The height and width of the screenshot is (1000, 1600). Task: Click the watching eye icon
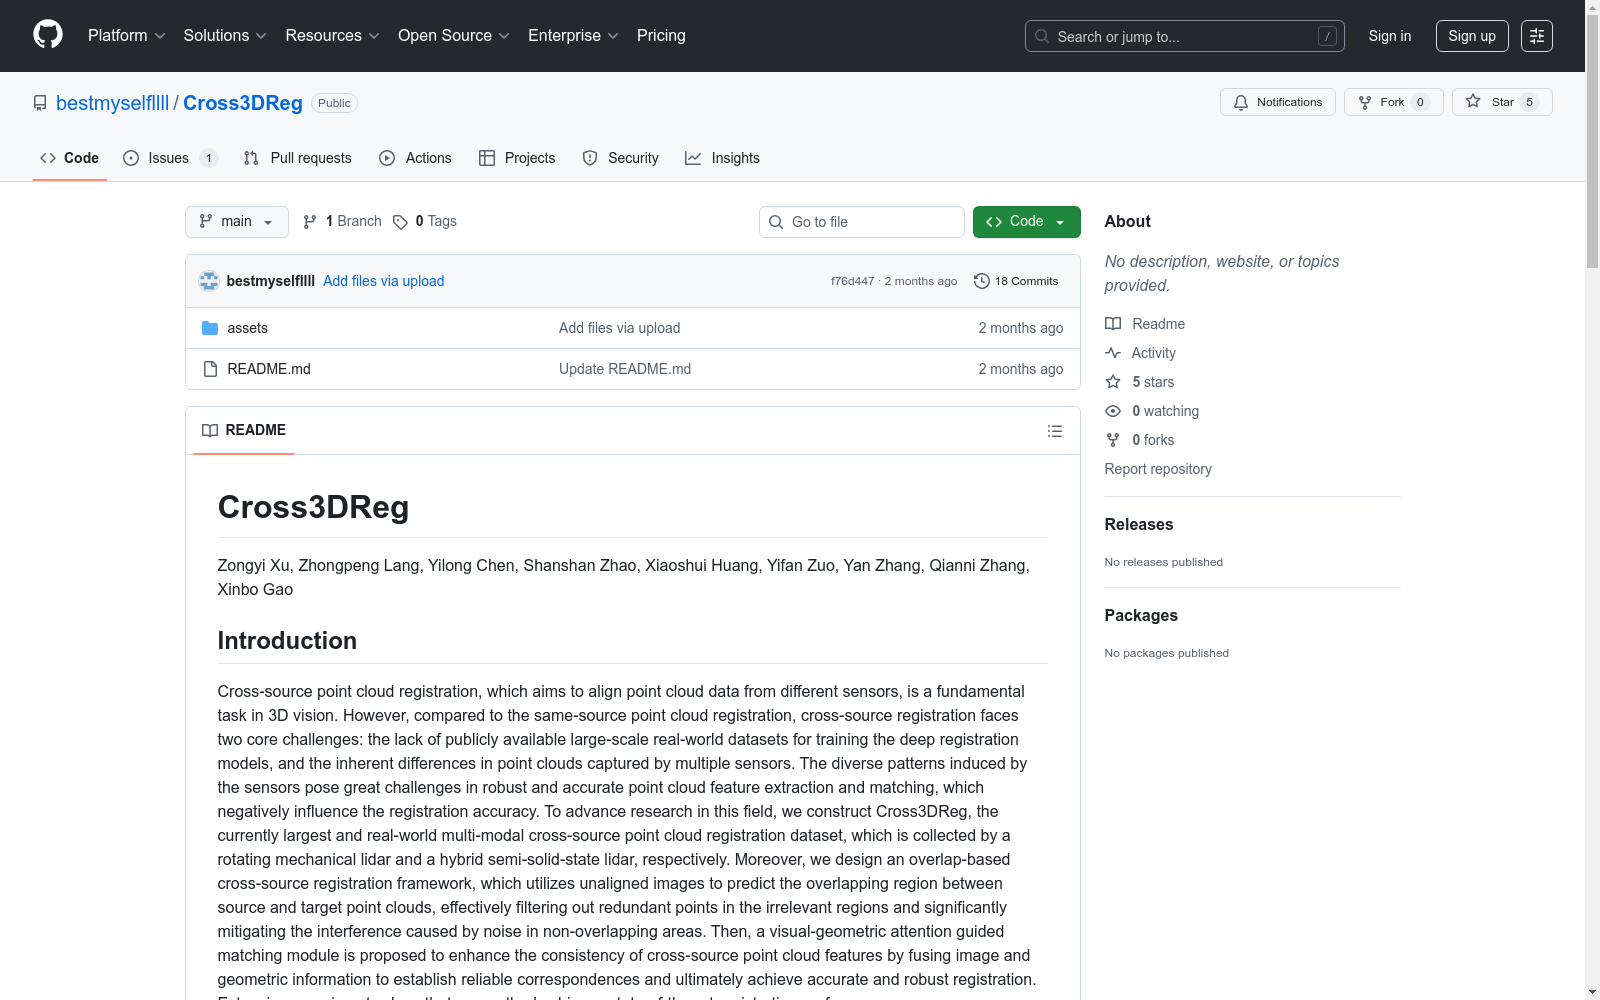[x=1113, y=411]
